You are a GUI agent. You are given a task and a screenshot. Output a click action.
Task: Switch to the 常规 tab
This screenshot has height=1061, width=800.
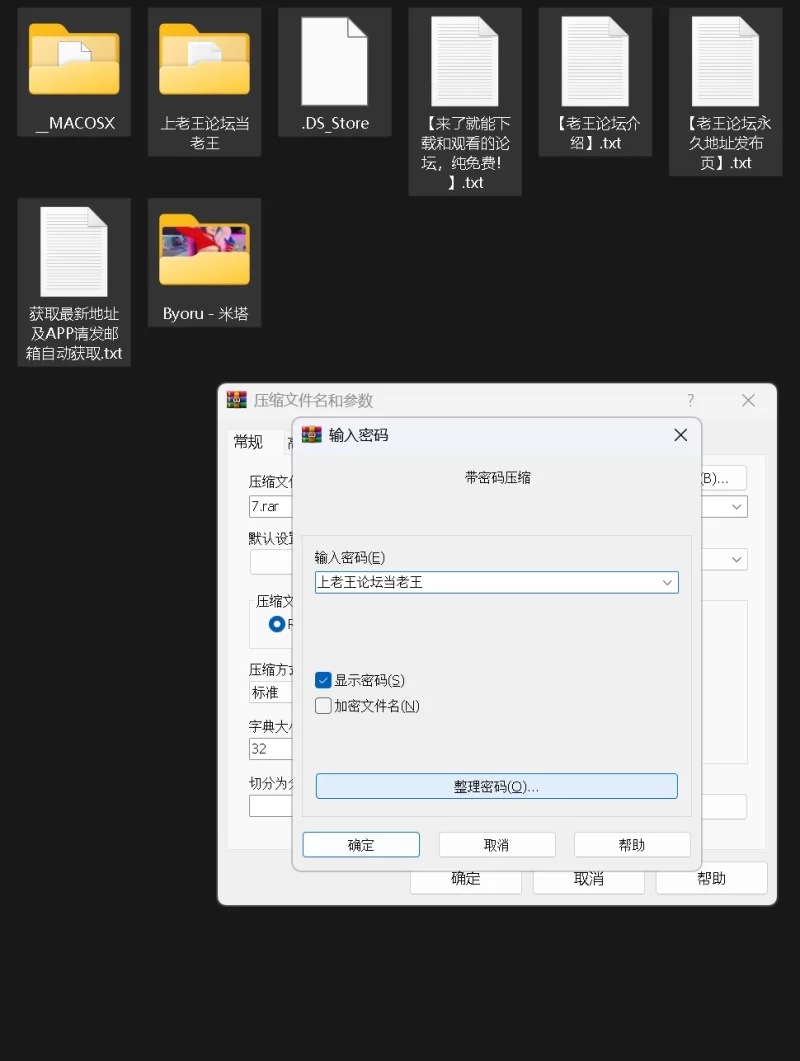[x=248, y=443]
